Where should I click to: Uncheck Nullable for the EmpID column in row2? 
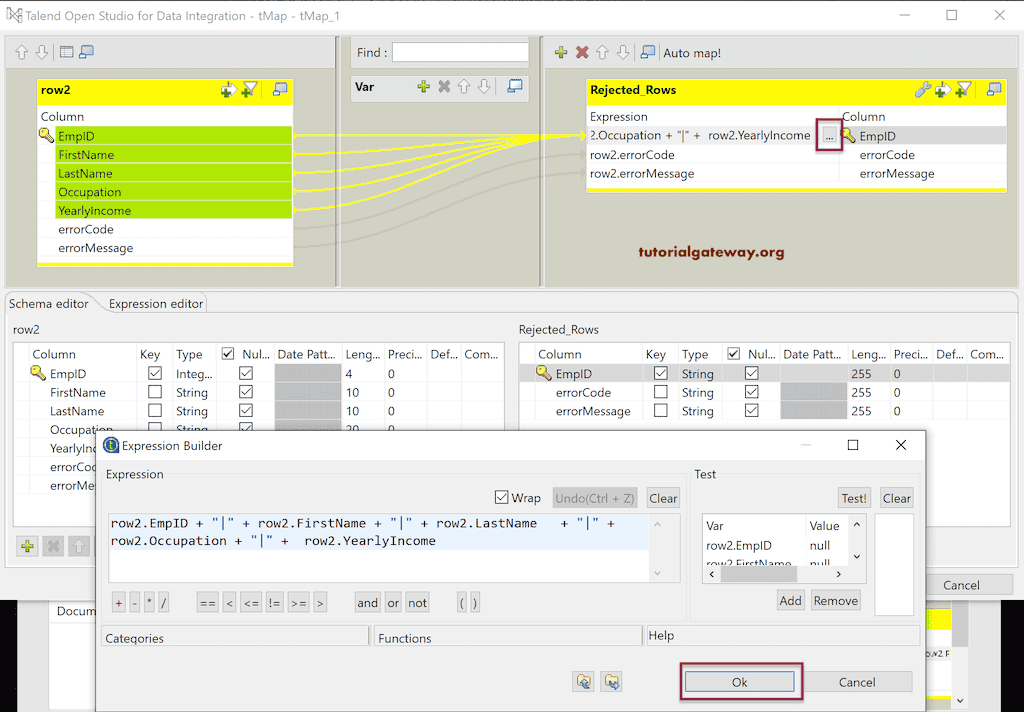[x=245, y=373]
